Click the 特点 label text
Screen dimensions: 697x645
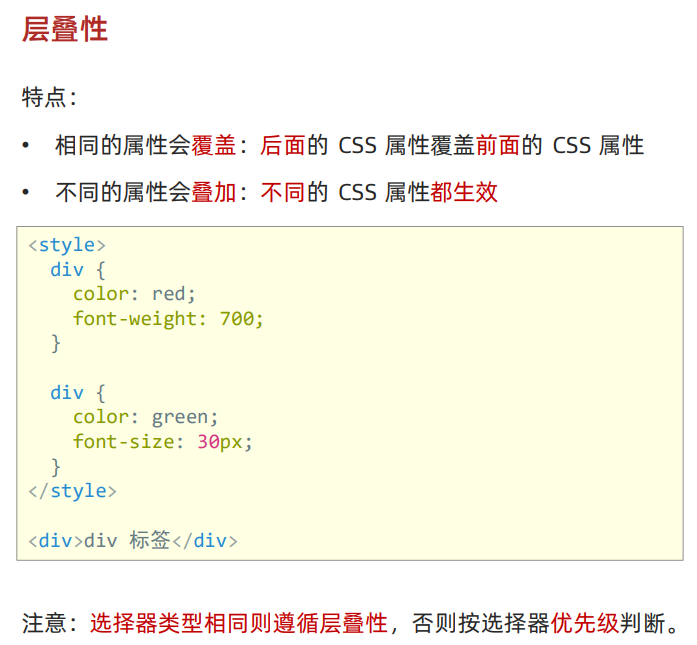tap(44, 98)
